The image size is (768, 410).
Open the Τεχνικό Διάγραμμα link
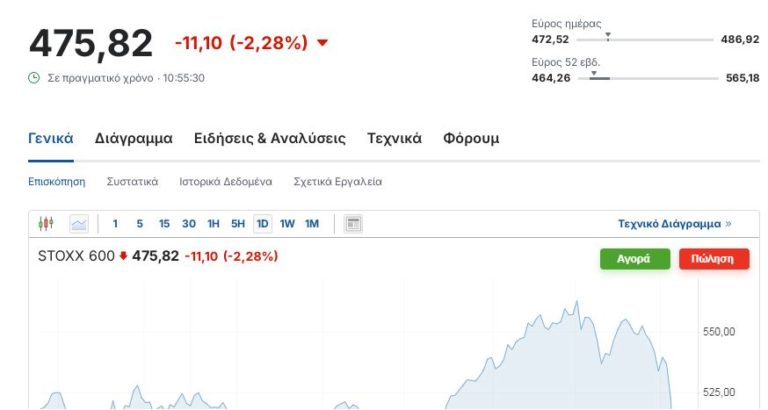click(674, 224)
